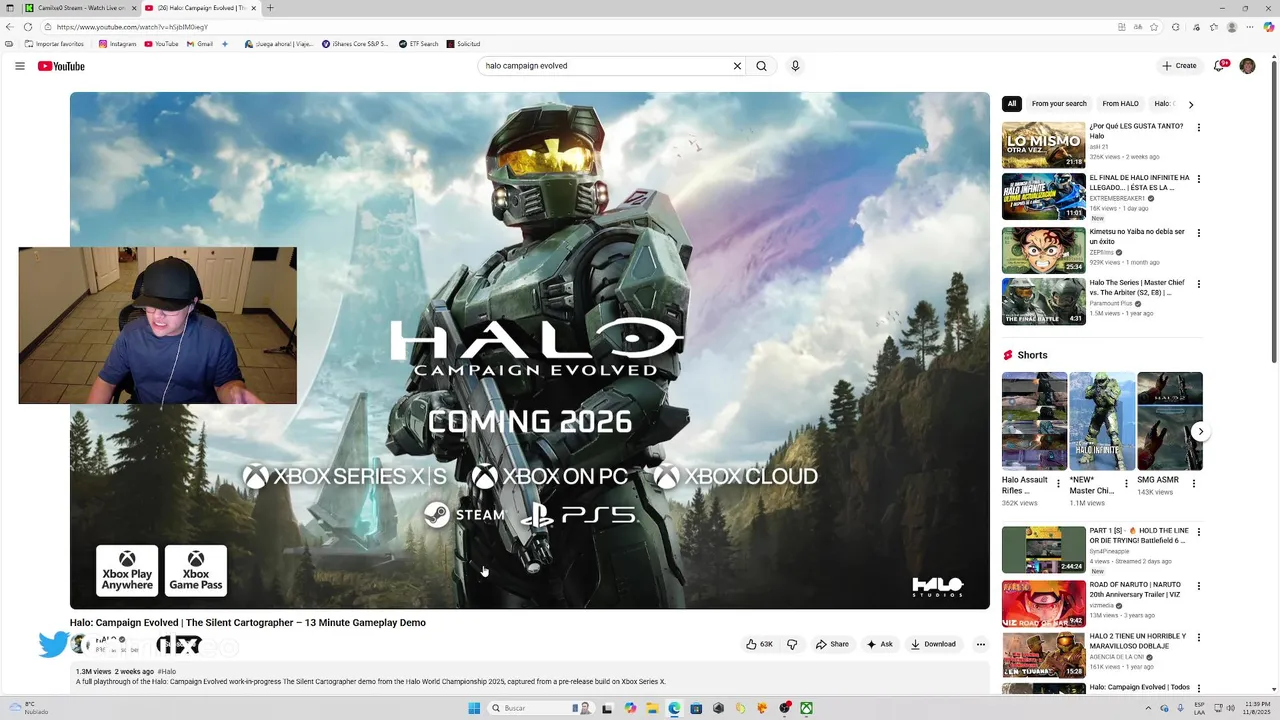Open the iShares Core S&P bookmark
Viewport: 1280px width, 720px height.
[355, 44]
